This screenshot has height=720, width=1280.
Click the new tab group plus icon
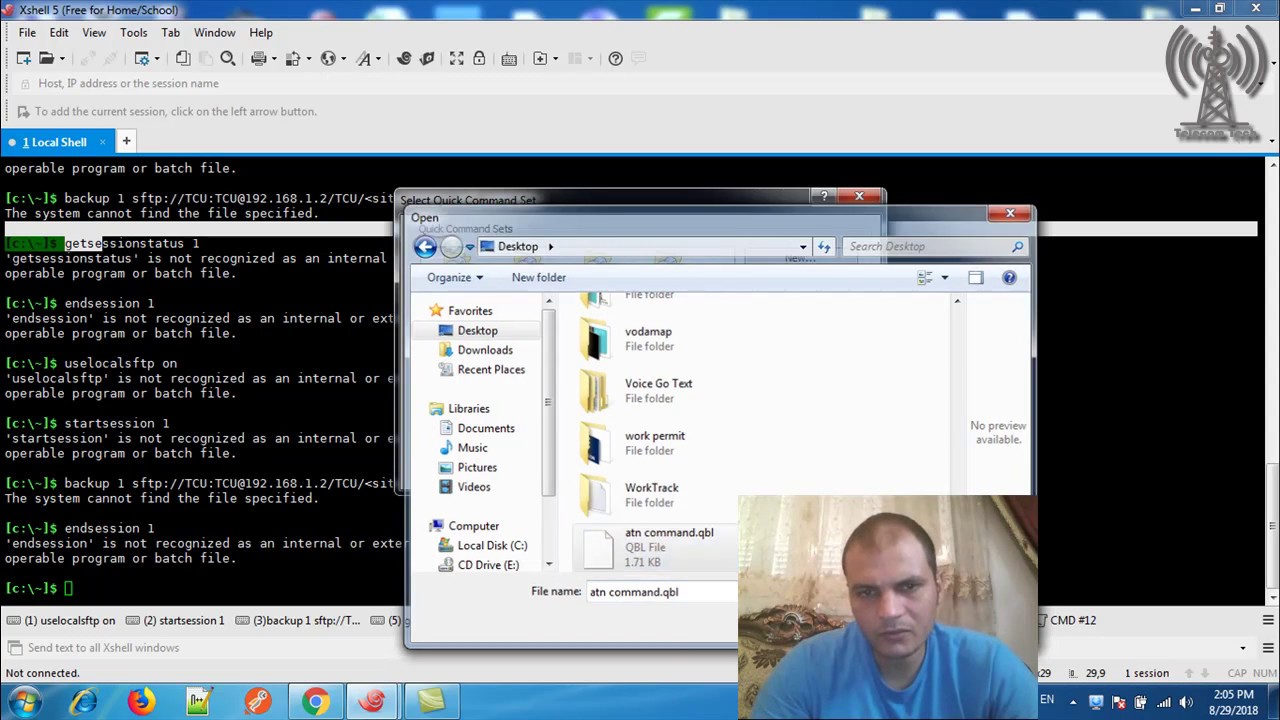pyautogui.click(x=540, y=58)
